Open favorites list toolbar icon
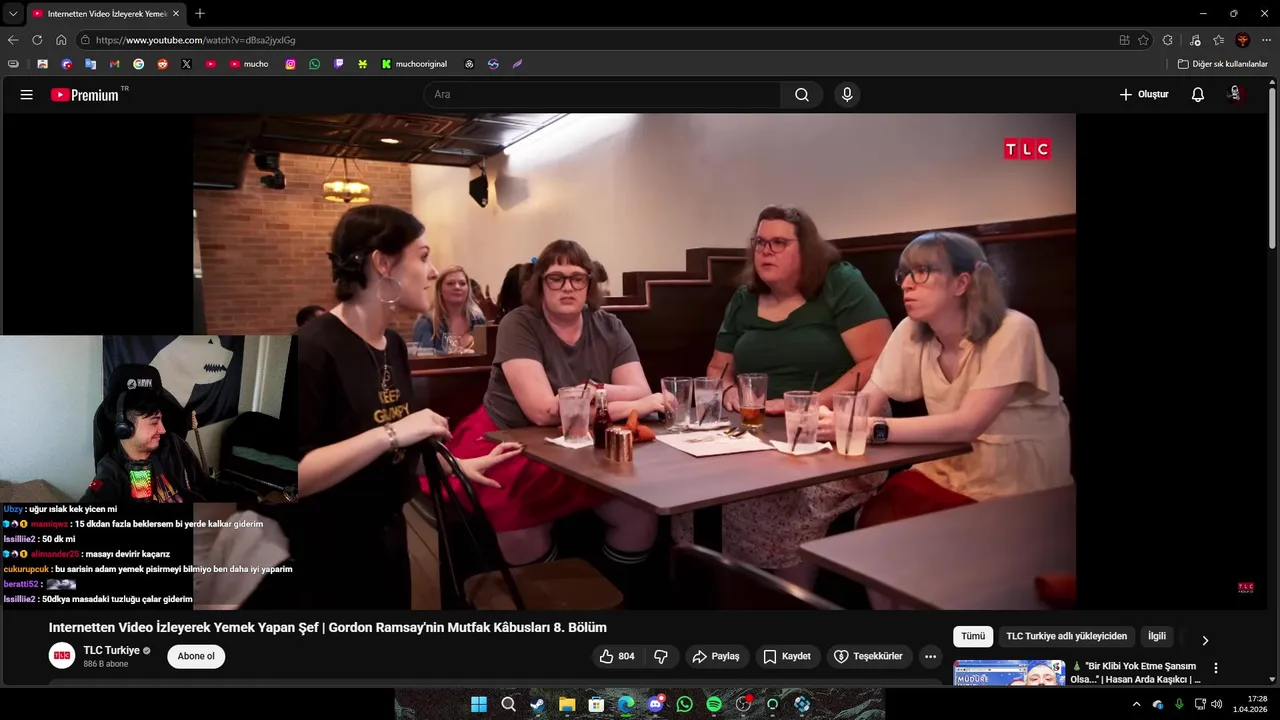Viewport: 1280px width, 720px height. point(1218,40)
